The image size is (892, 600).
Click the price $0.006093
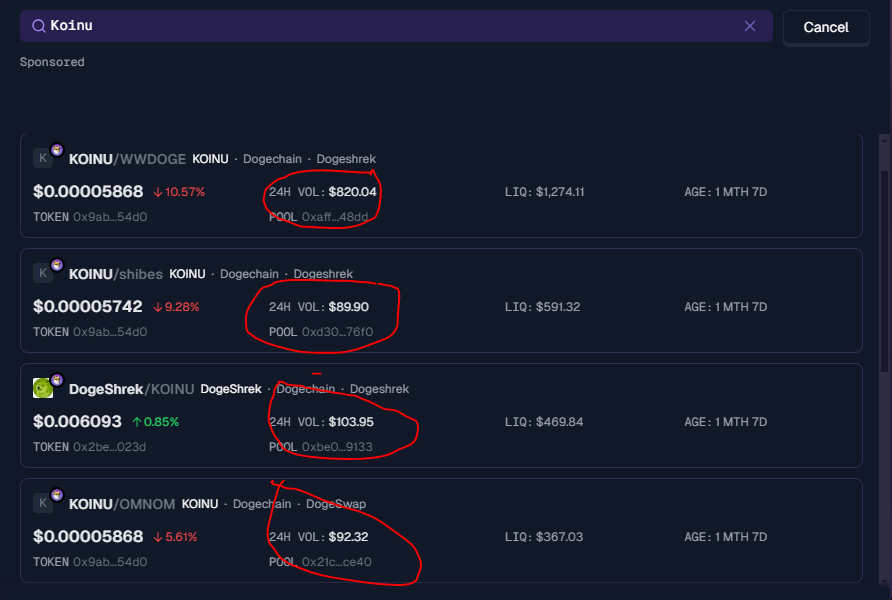[x=77, y=421]
